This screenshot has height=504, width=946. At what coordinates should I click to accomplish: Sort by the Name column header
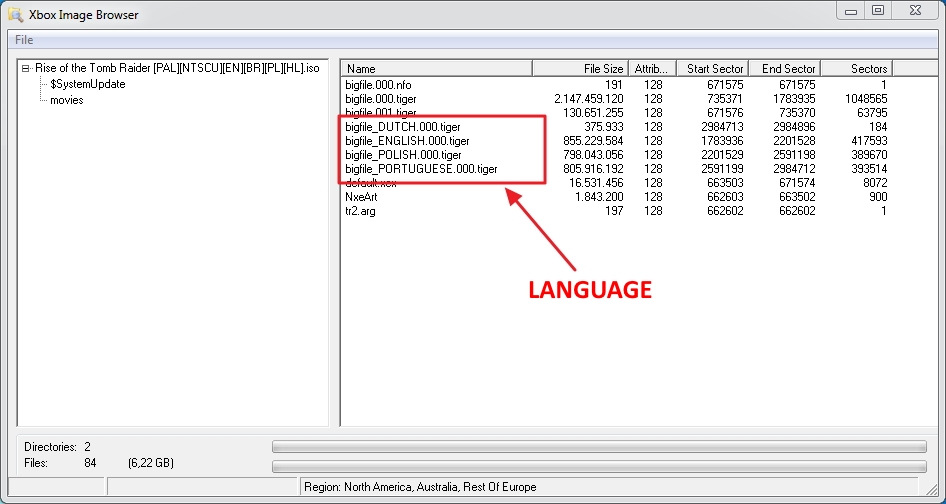pos(436,68)
